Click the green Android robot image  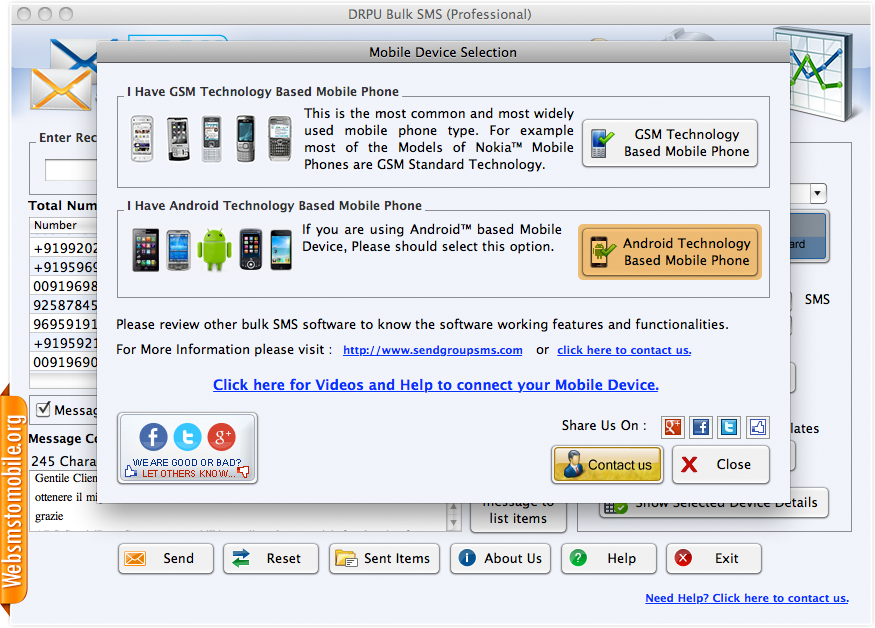tap(214, 250)
